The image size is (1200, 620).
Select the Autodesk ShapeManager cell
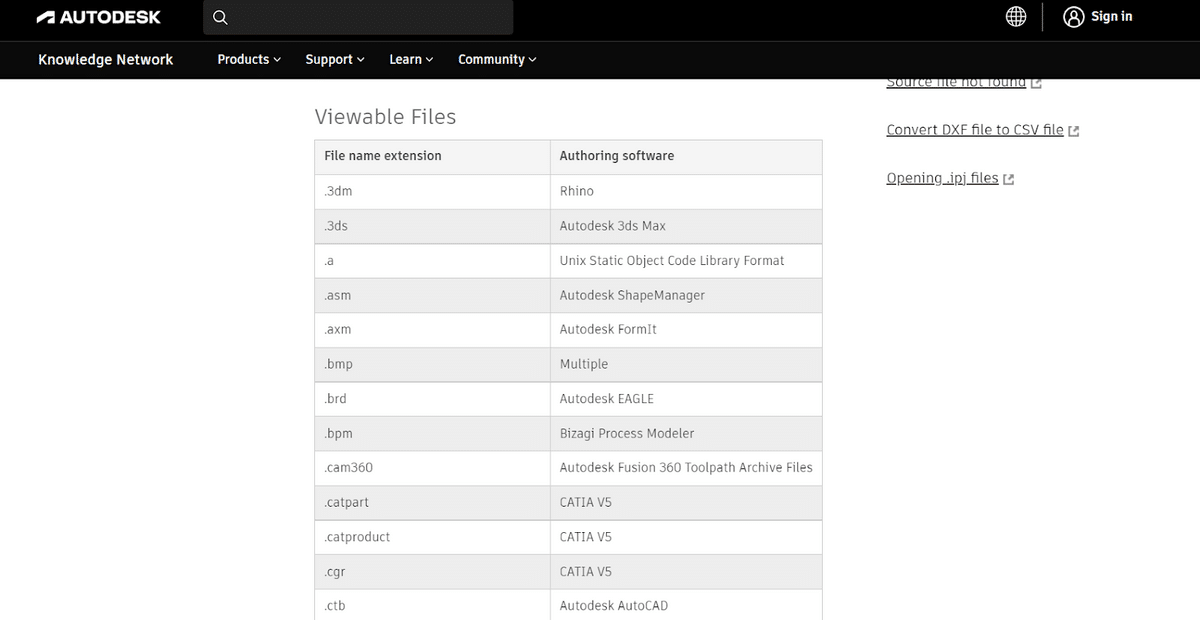[686, 296]
